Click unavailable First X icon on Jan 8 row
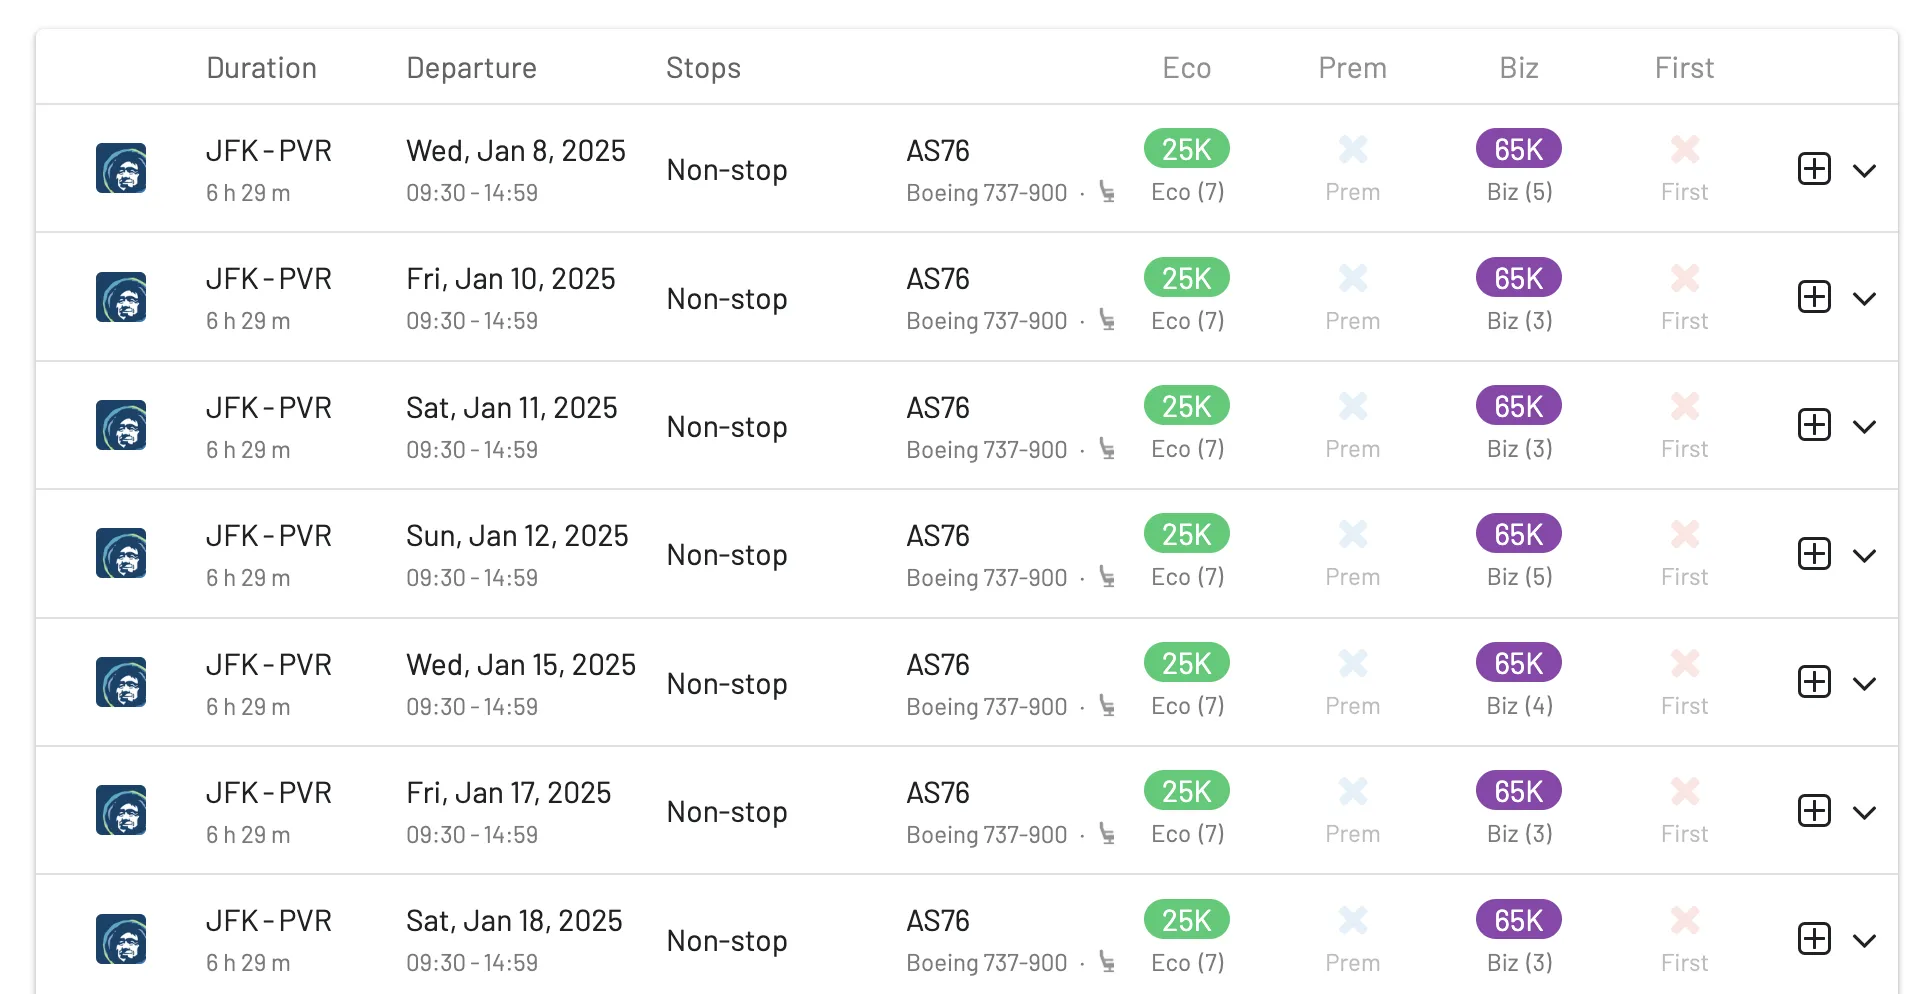Screen dimensions: 1926x994 tap(1685, 149)
